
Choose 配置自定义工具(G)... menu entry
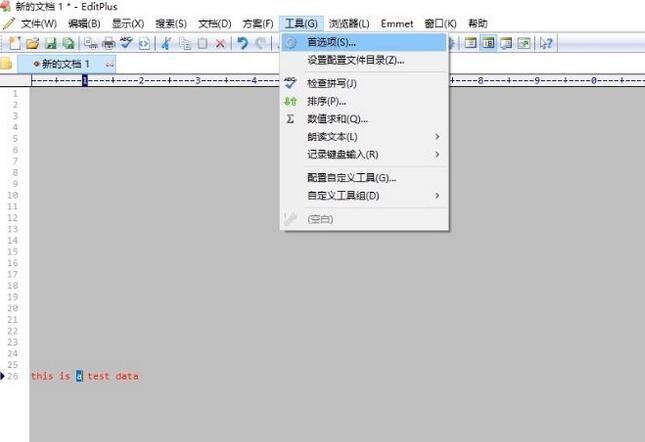[364, 178]
